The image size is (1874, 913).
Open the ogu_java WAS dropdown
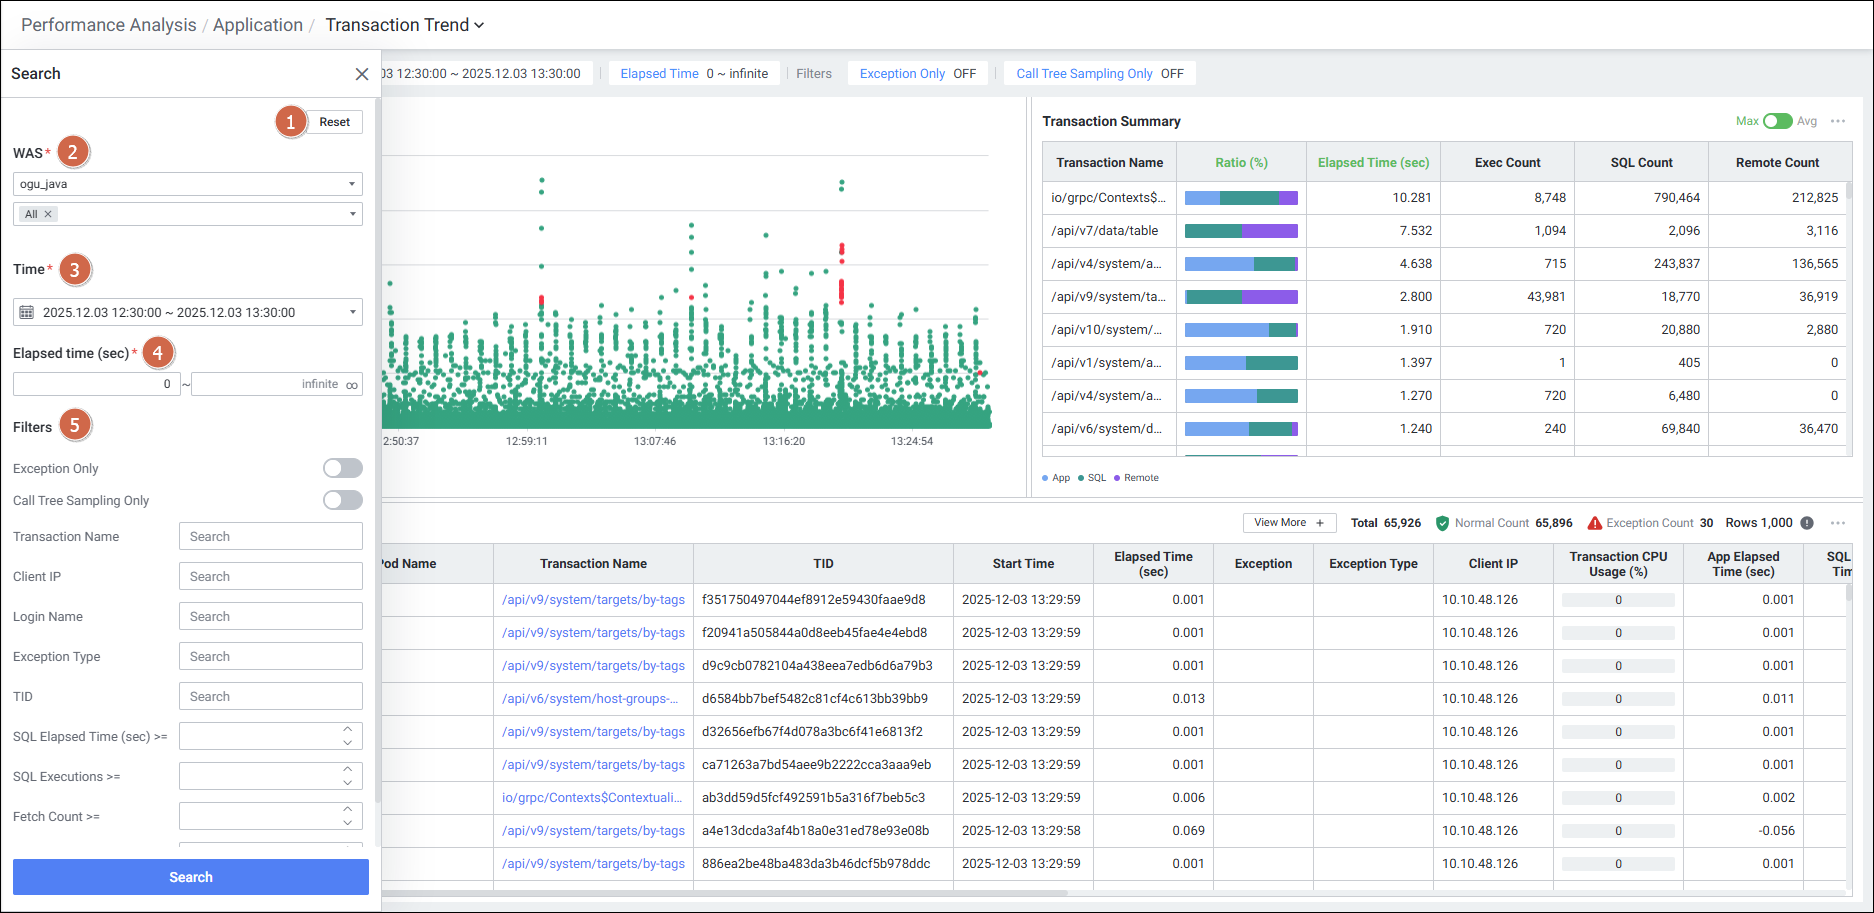pyautogui.click(x=188, y=184)
